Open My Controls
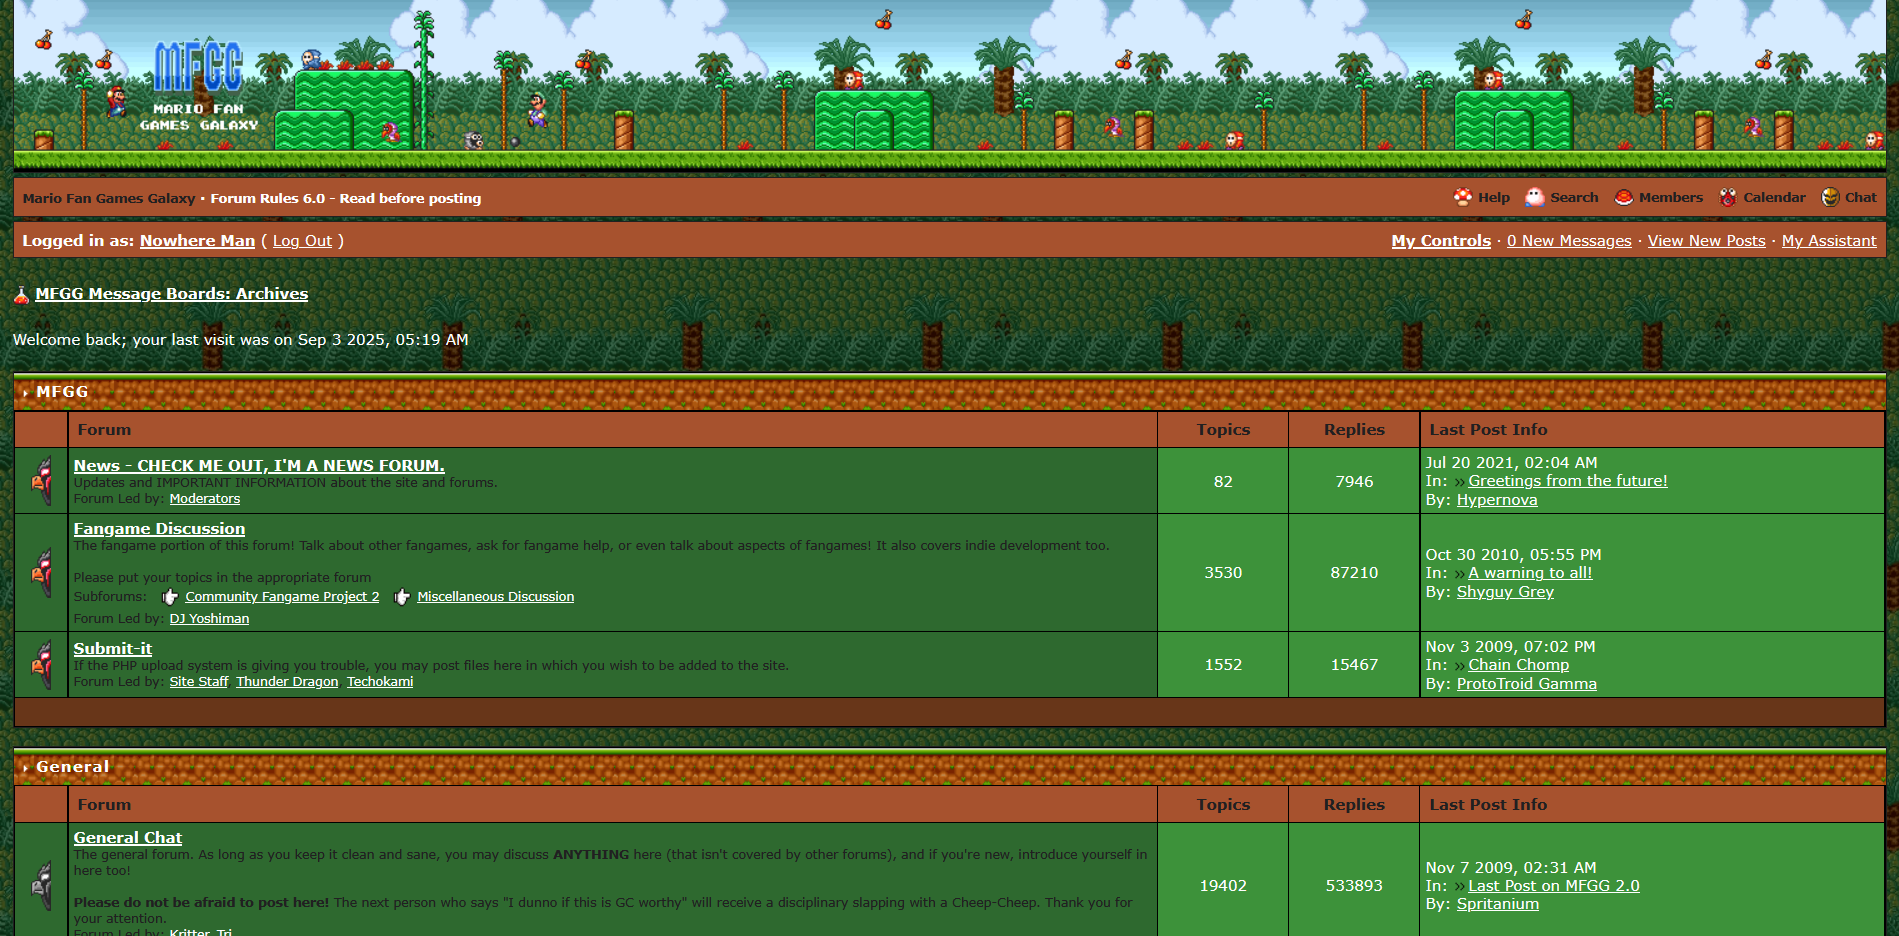The width and height of the screenshot is (1899, 936). [1441, 241]
